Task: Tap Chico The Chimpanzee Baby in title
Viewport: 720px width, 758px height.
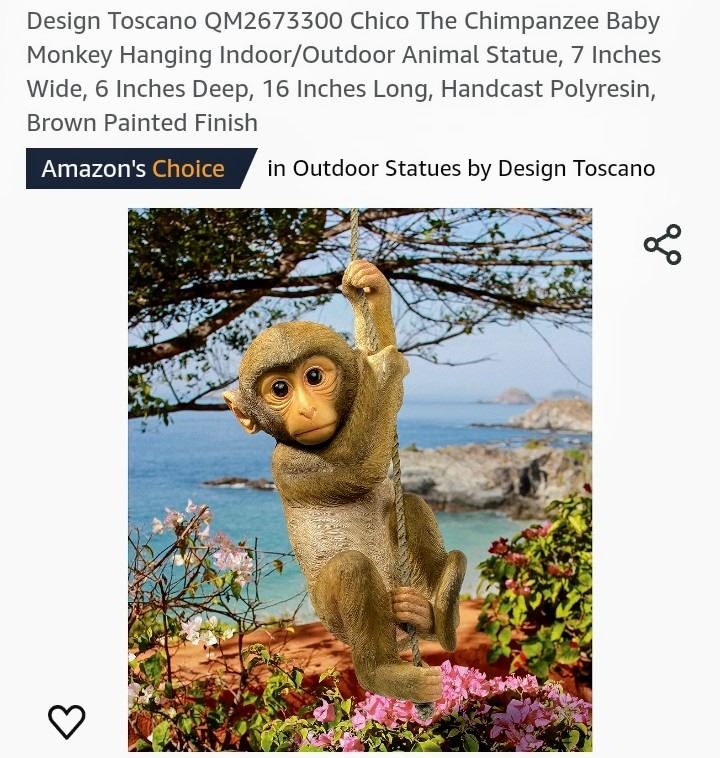Action: [x=505, y=21]
